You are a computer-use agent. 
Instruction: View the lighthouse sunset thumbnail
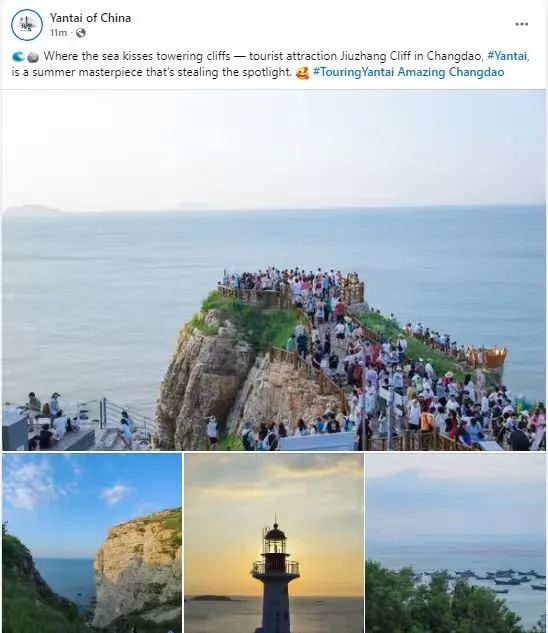(x=274, y=543)
